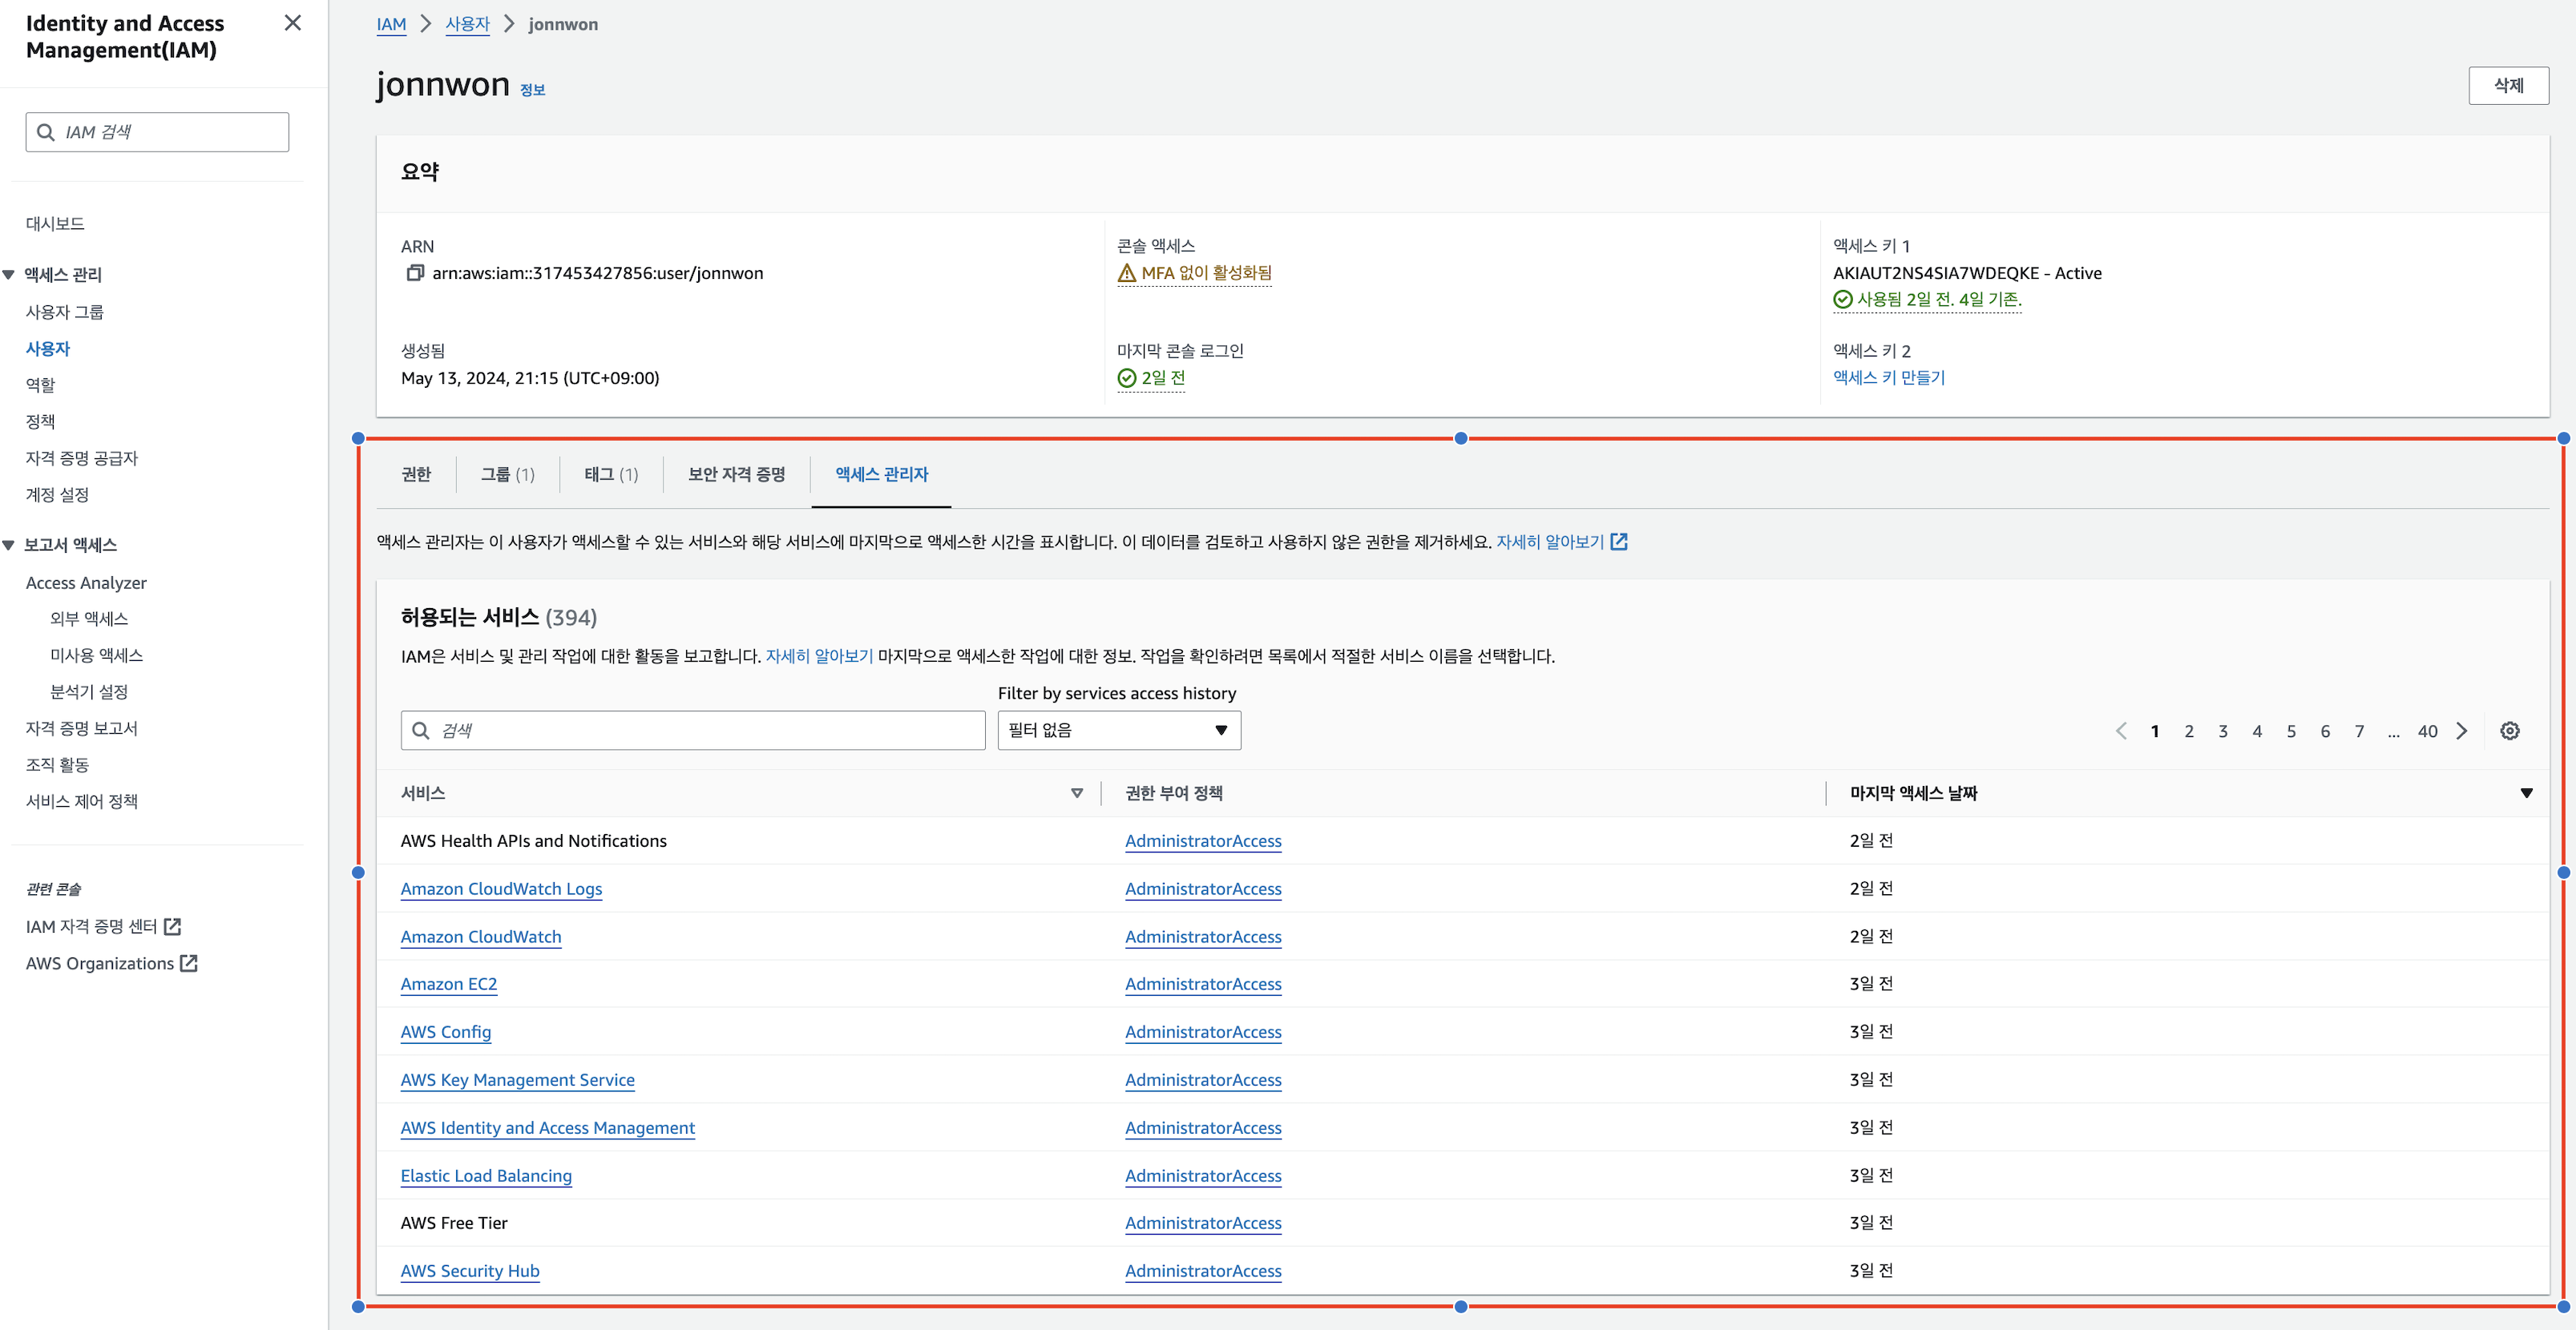Screen dimensions: 2576x1330
Task: Sort the 서비스 column
Action: 1076,793
